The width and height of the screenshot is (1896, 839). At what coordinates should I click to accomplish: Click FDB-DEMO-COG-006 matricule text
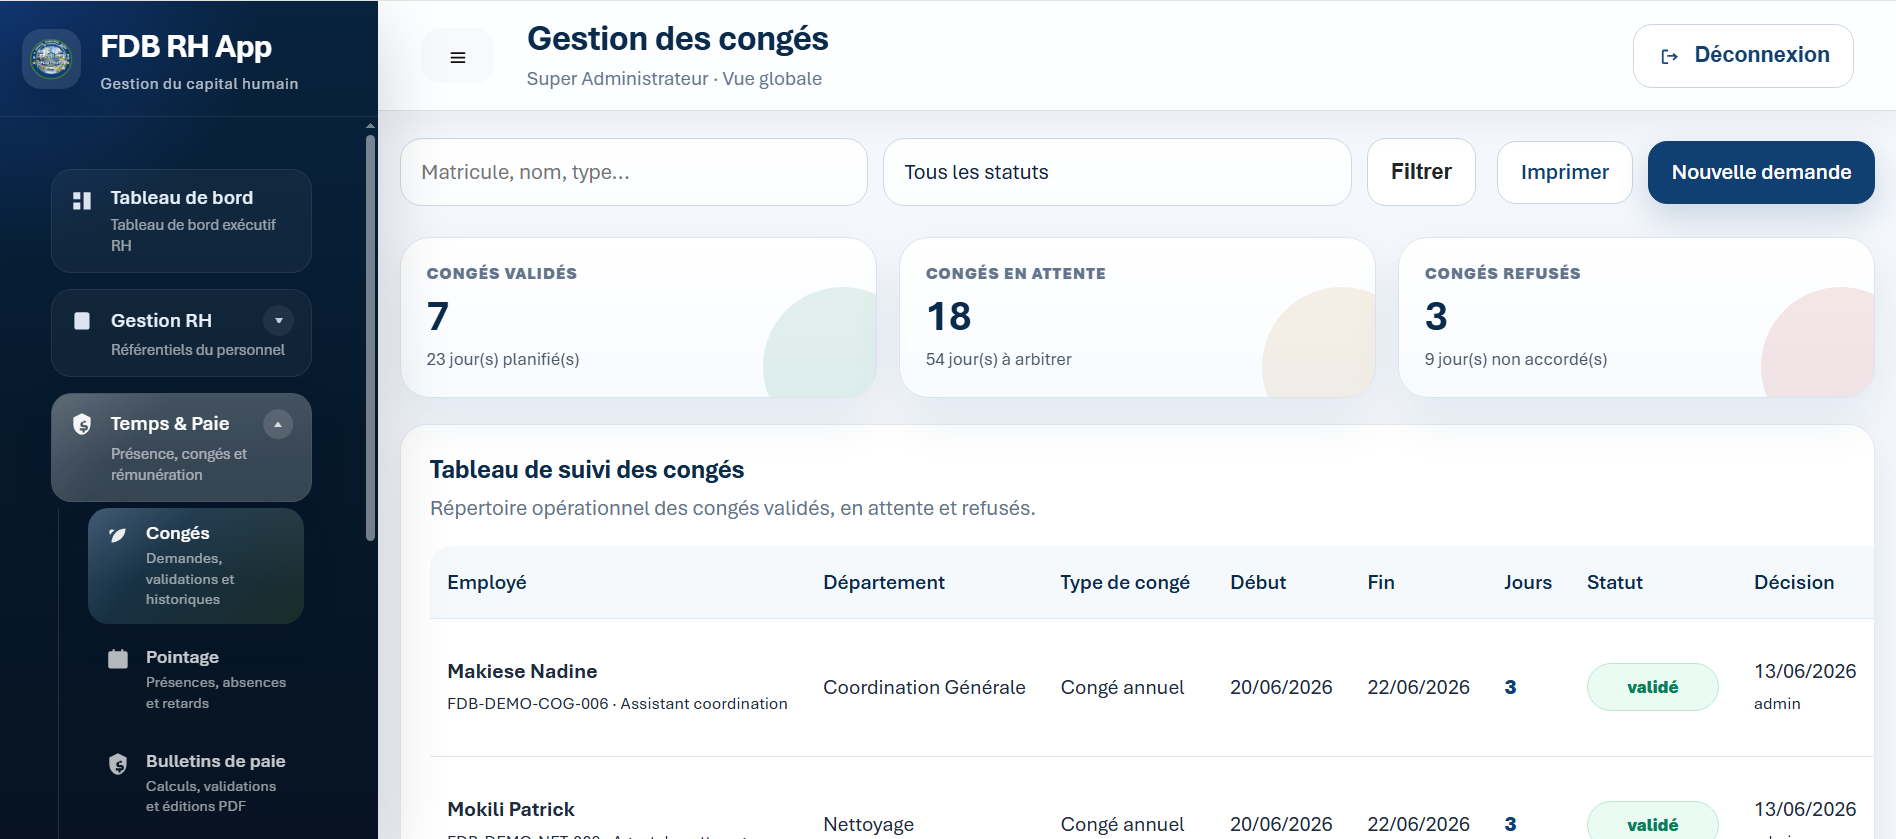[x=528, y=703]
